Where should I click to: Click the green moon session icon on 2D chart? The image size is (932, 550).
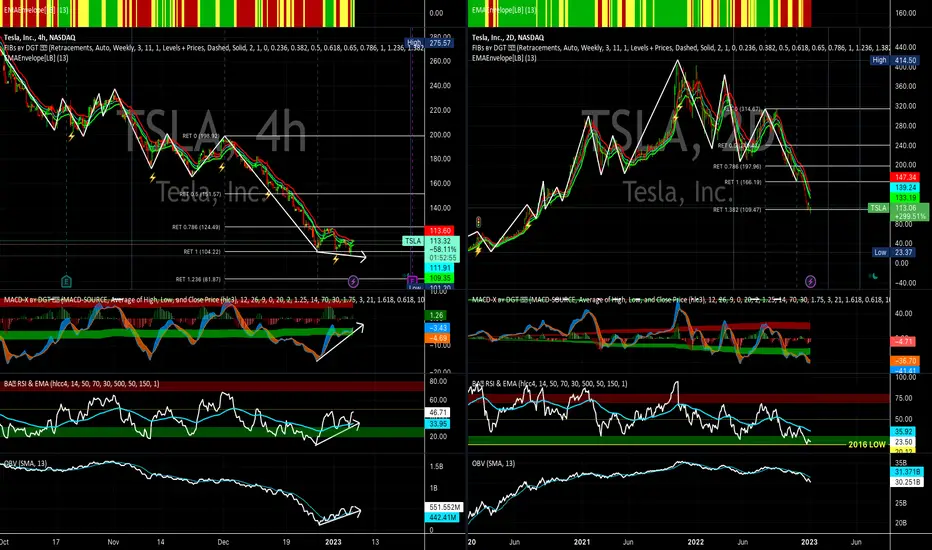(x=874, y=276)
